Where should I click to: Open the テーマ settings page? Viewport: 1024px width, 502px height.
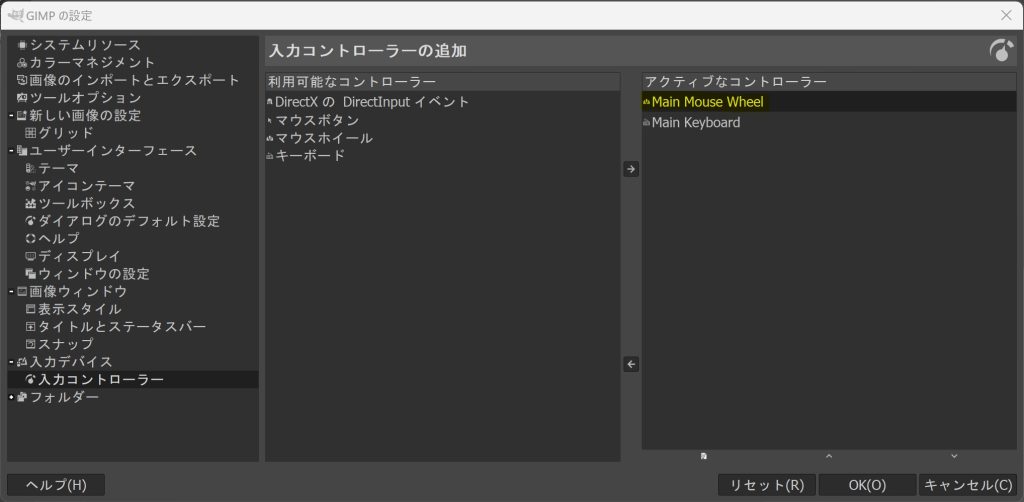pyautogui.click(x=59, y=168)
